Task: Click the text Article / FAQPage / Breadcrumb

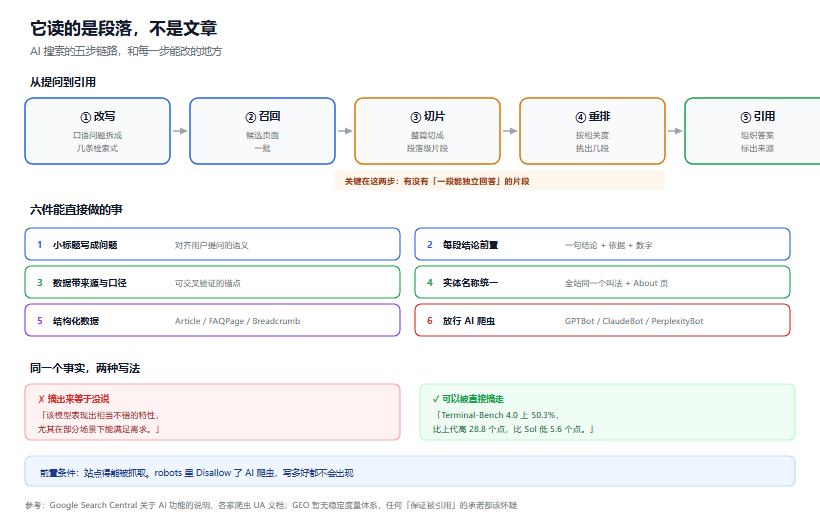Action: click(237, 321)
